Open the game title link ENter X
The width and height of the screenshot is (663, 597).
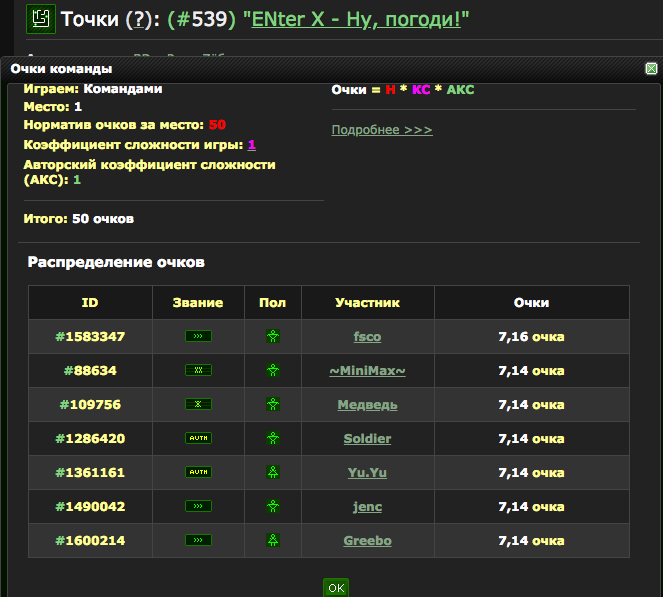click(356, 19)
